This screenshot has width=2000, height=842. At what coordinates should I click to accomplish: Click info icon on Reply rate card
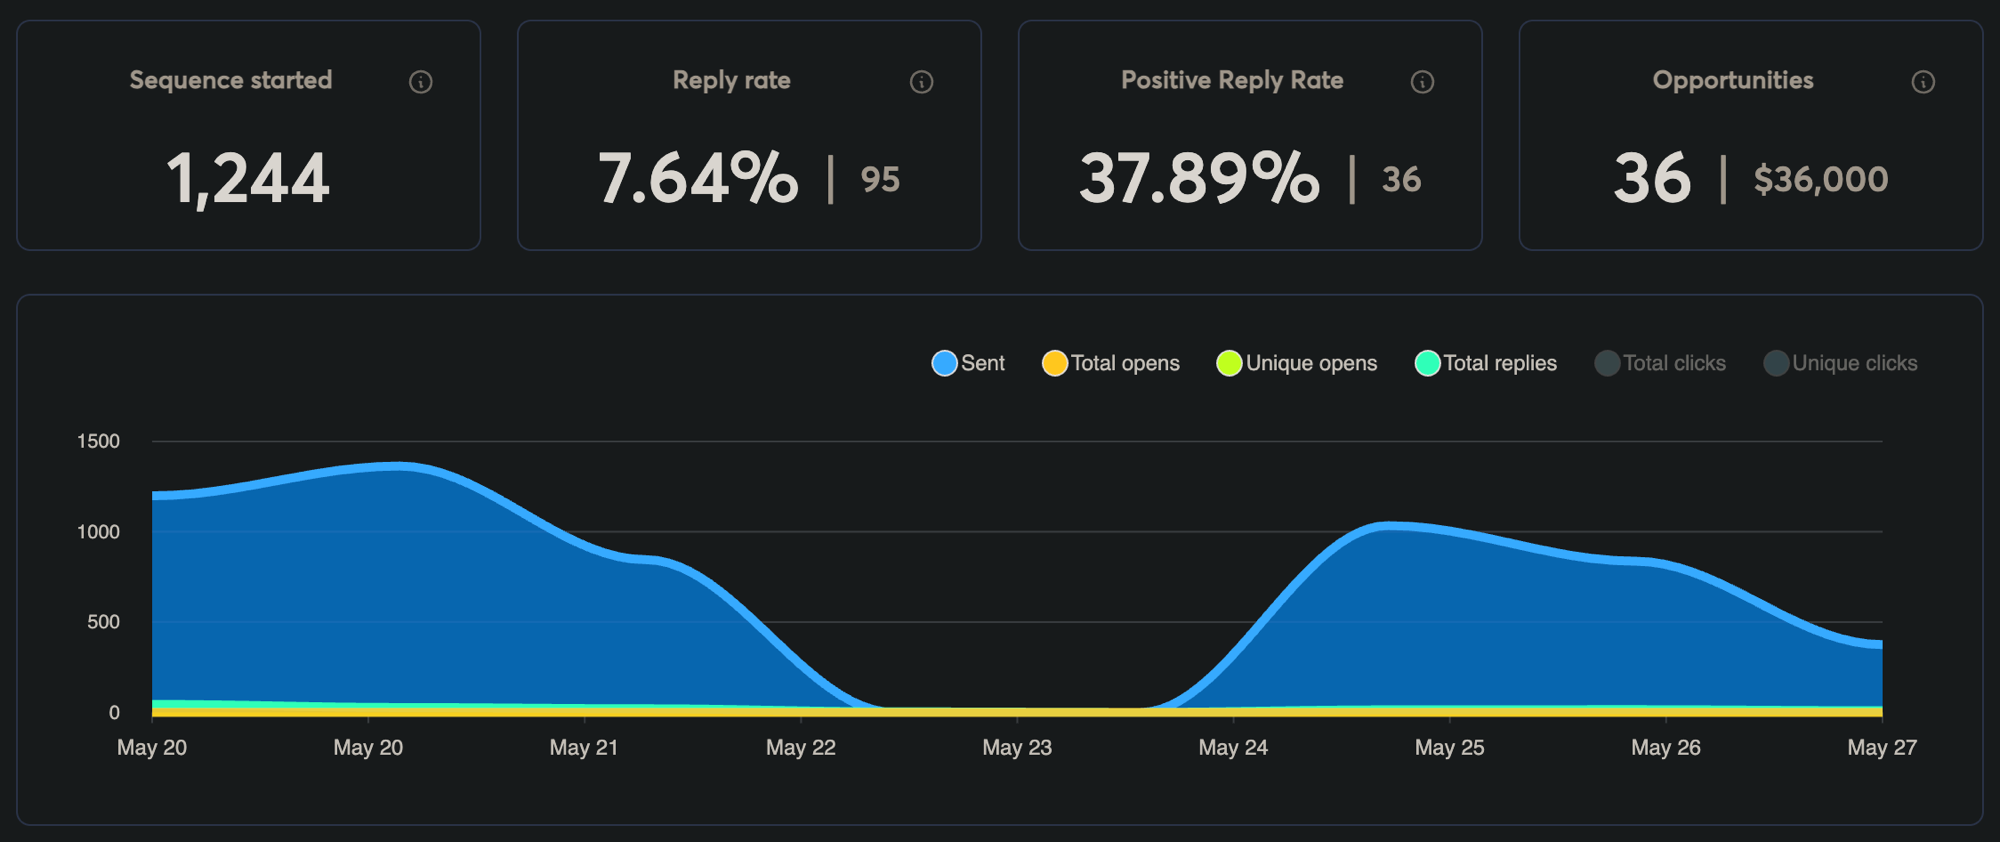pyautogui.click(x=922, y=82)
